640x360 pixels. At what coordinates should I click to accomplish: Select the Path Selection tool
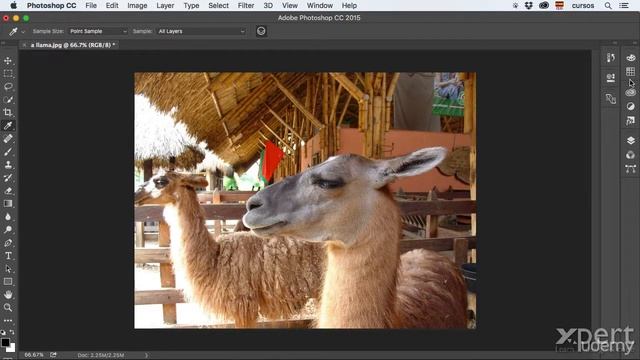[8, 269]
